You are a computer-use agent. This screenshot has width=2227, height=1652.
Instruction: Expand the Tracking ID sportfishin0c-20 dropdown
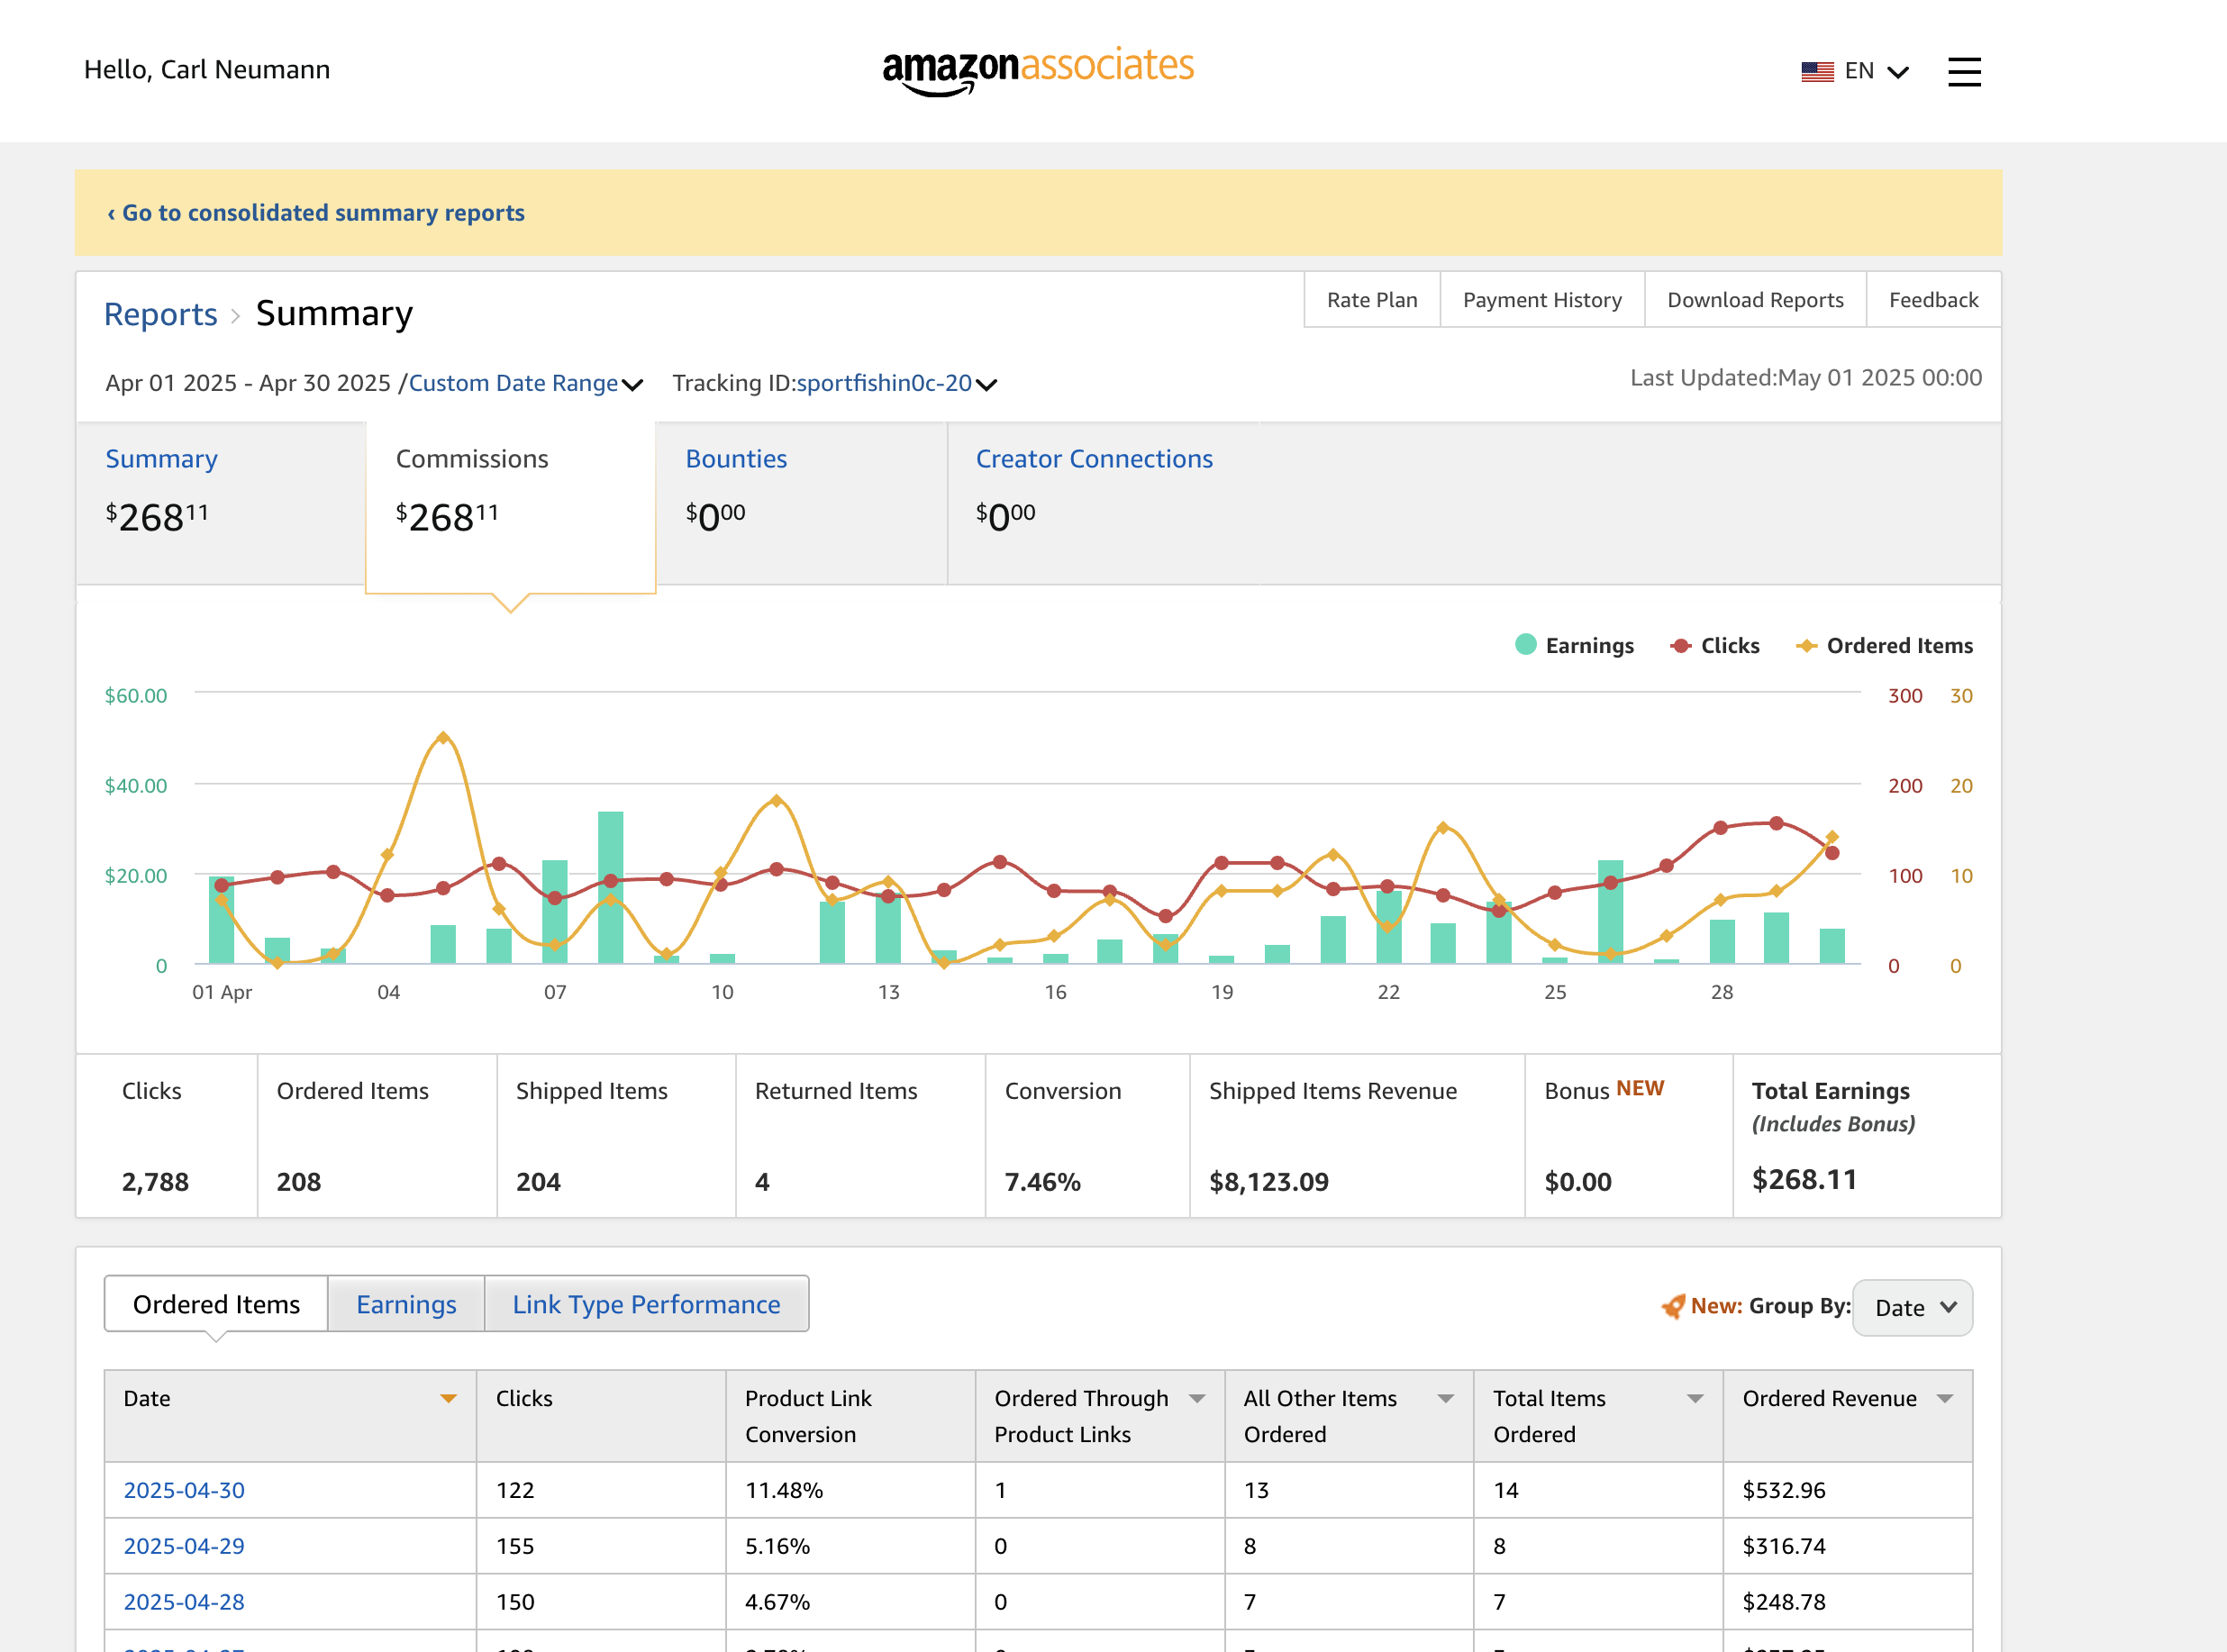pyautogui.click(x=896, y=383)
